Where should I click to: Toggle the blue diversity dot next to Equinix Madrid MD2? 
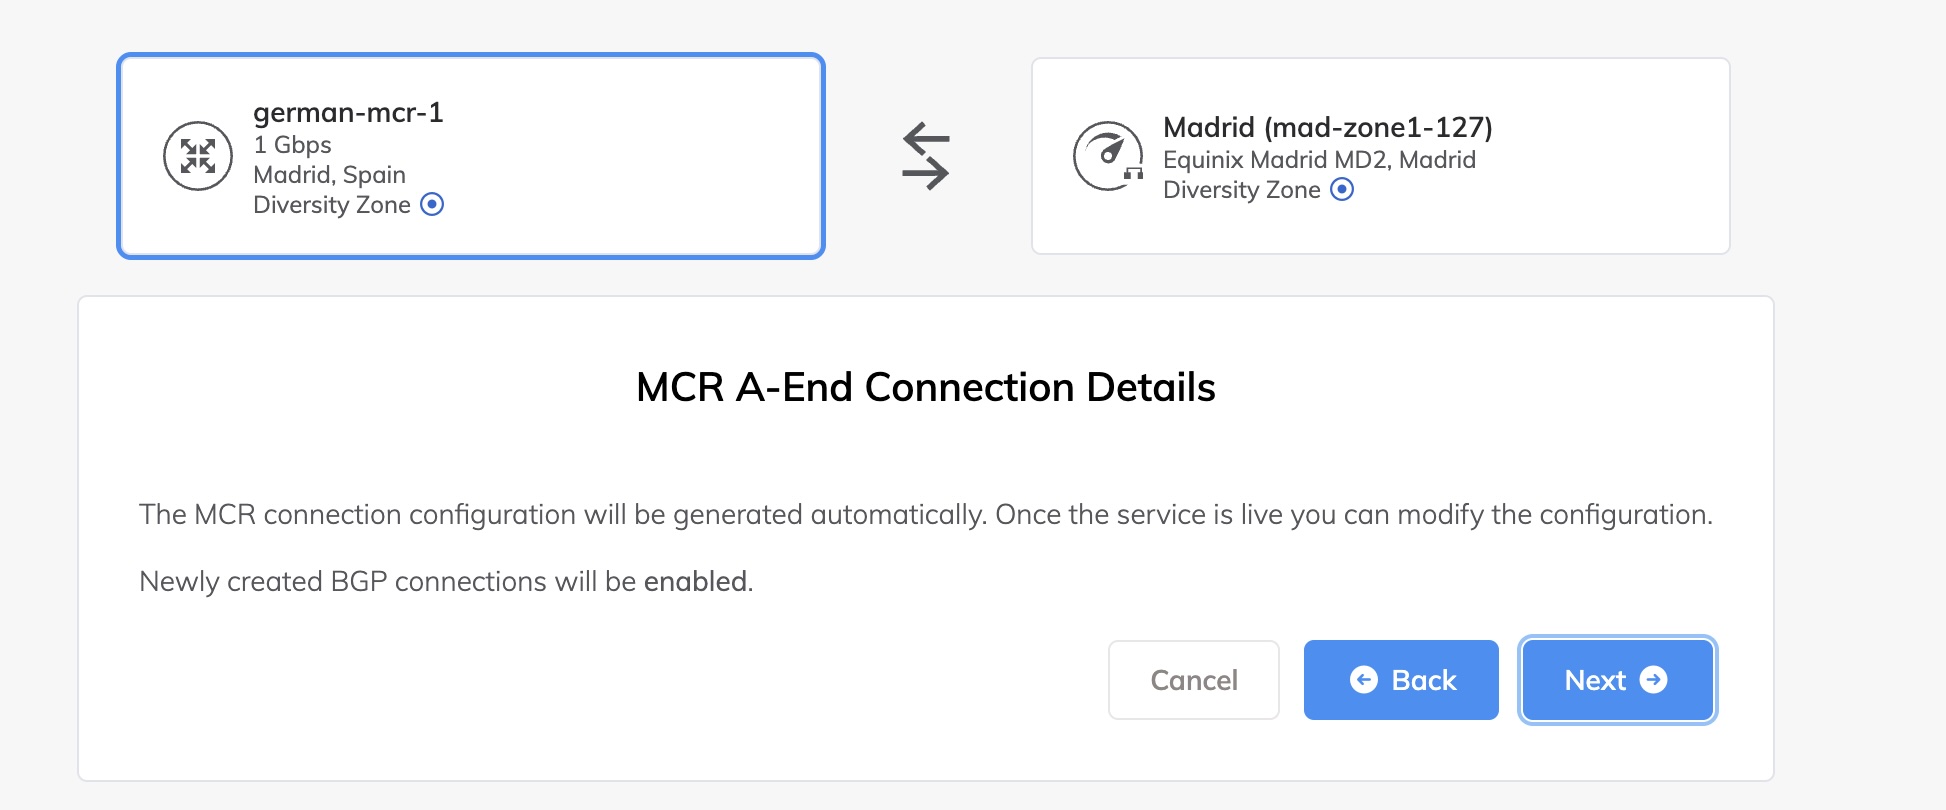click(1342, 189)
